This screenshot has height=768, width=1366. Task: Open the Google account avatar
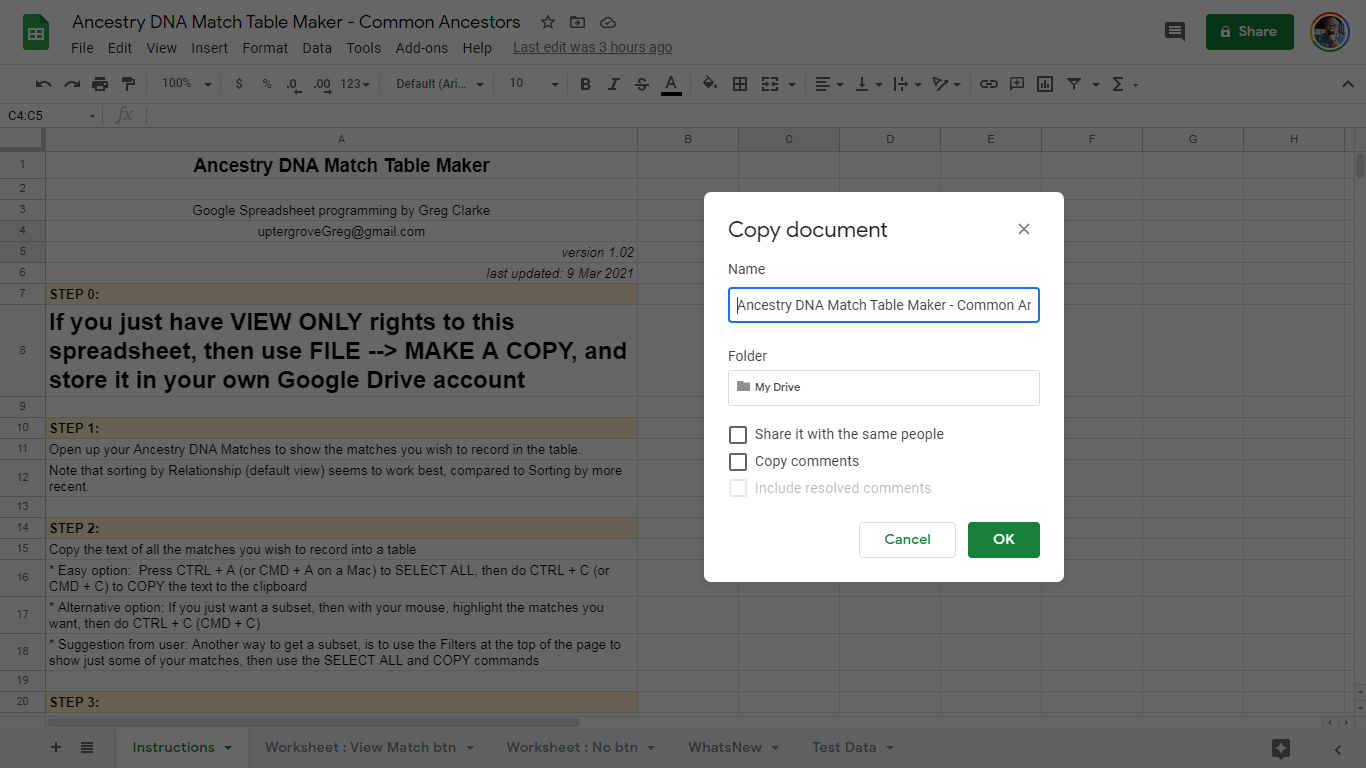tap(1330, 32)
